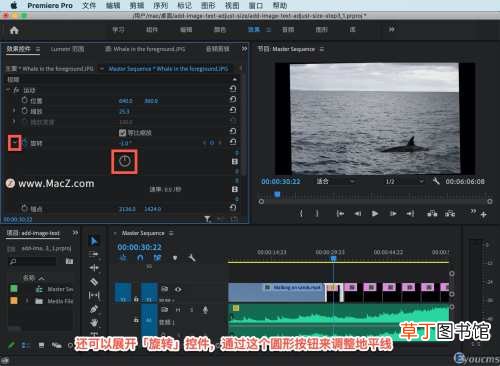Toggle Position animation stopwatch
The image size is (500, 366).
point(25,100)
